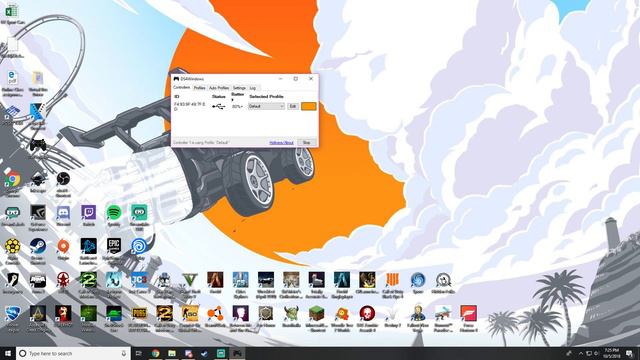
Task: Open Chrome from the taskbar
Action: [x=155, y=353]
